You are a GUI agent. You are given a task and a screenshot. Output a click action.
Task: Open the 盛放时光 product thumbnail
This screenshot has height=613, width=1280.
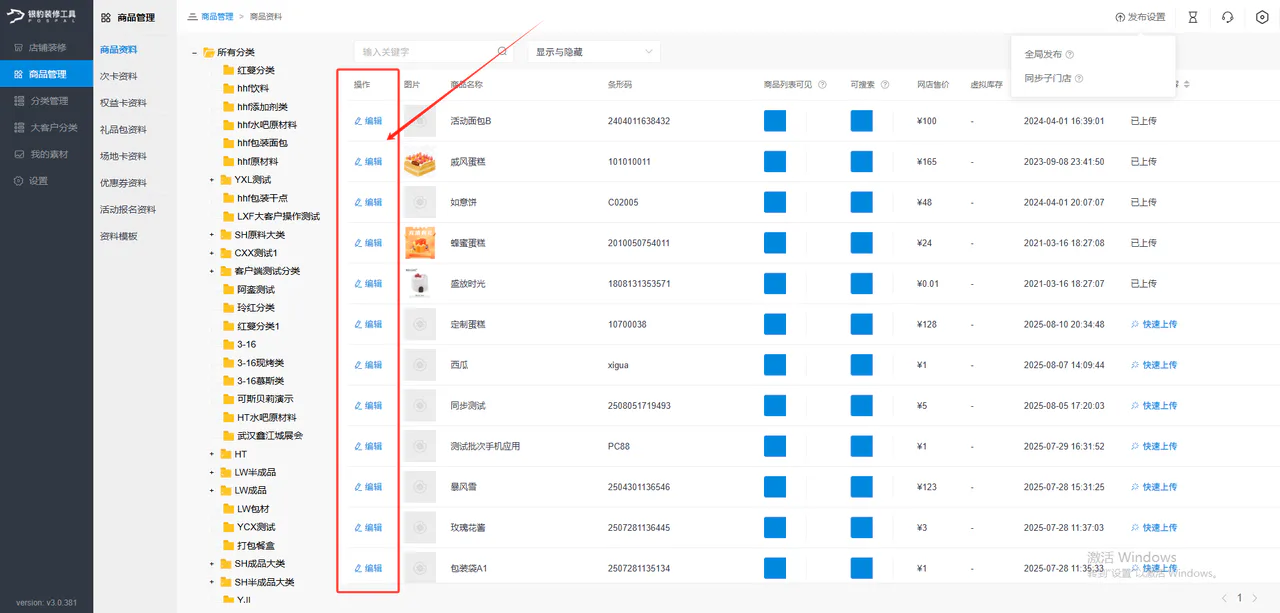420,283
